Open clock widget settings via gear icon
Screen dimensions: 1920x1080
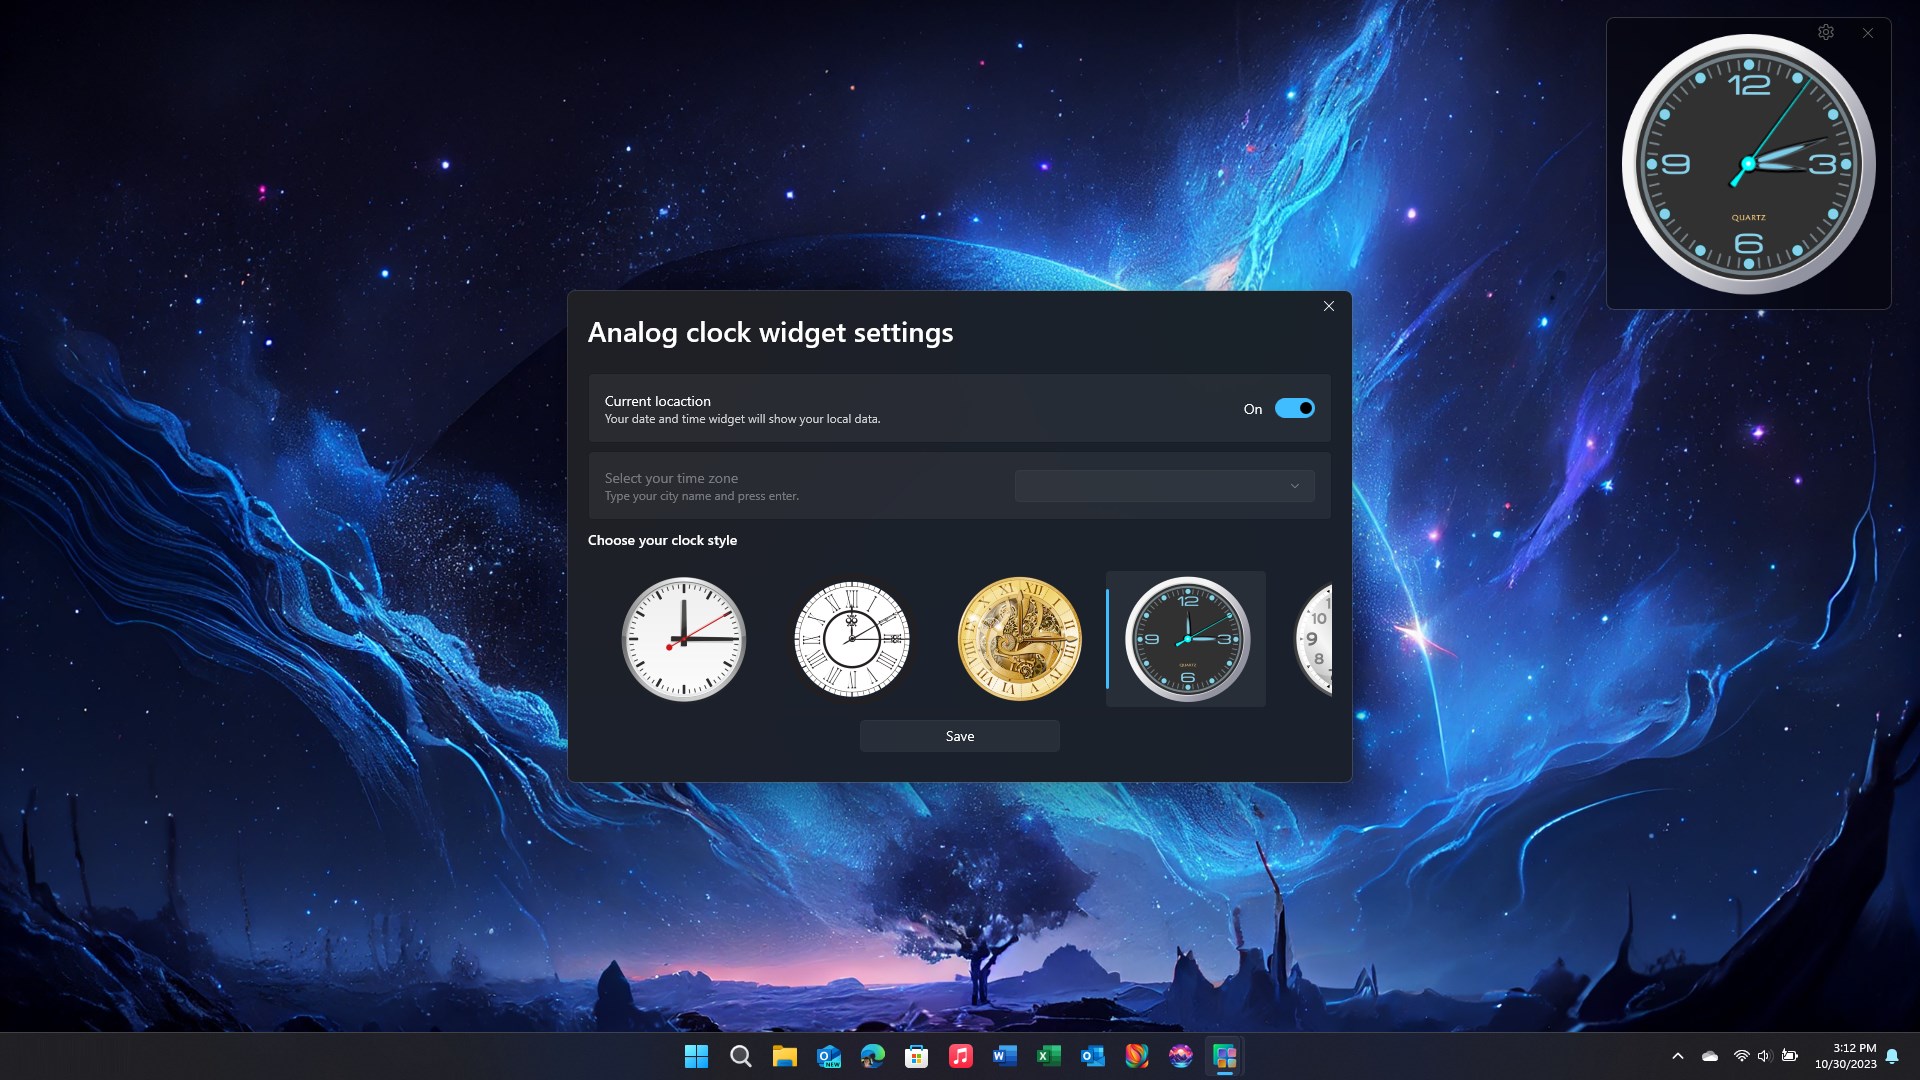(x=1826, y=32)
